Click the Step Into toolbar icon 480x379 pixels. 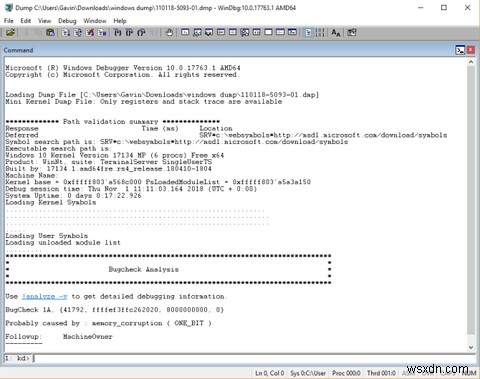(x=117, y=32)
